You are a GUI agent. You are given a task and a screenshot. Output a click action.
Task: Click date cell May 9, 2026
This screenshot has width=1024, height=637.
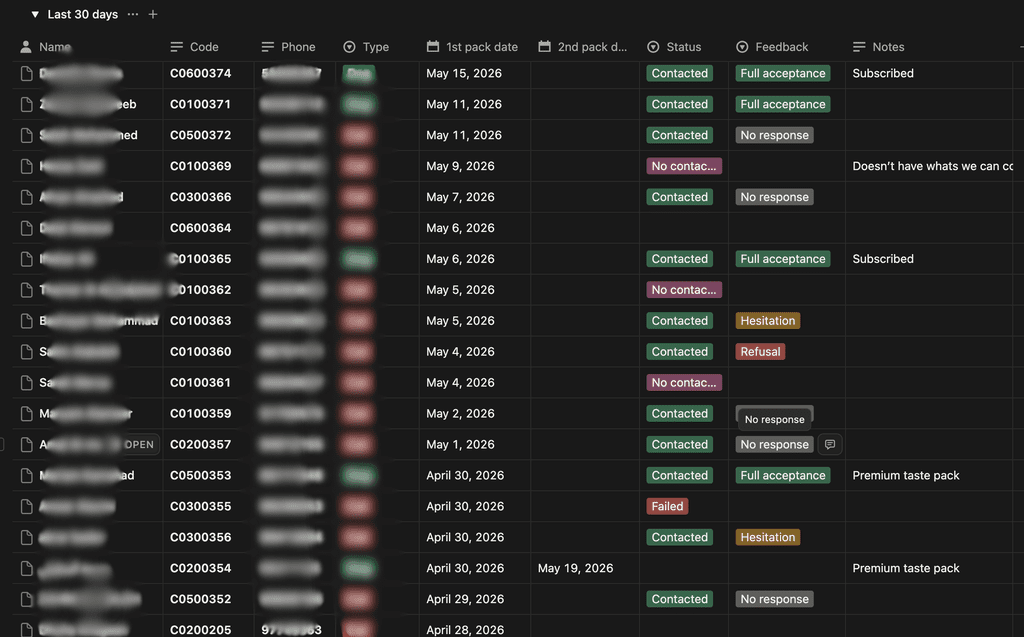(x=460, y=166)
